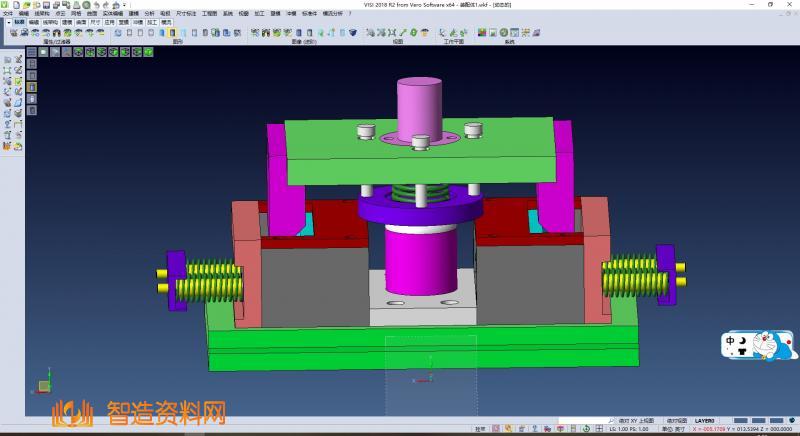Toggle the highlighted shading mode in viewport sidebar

(31, 87)
